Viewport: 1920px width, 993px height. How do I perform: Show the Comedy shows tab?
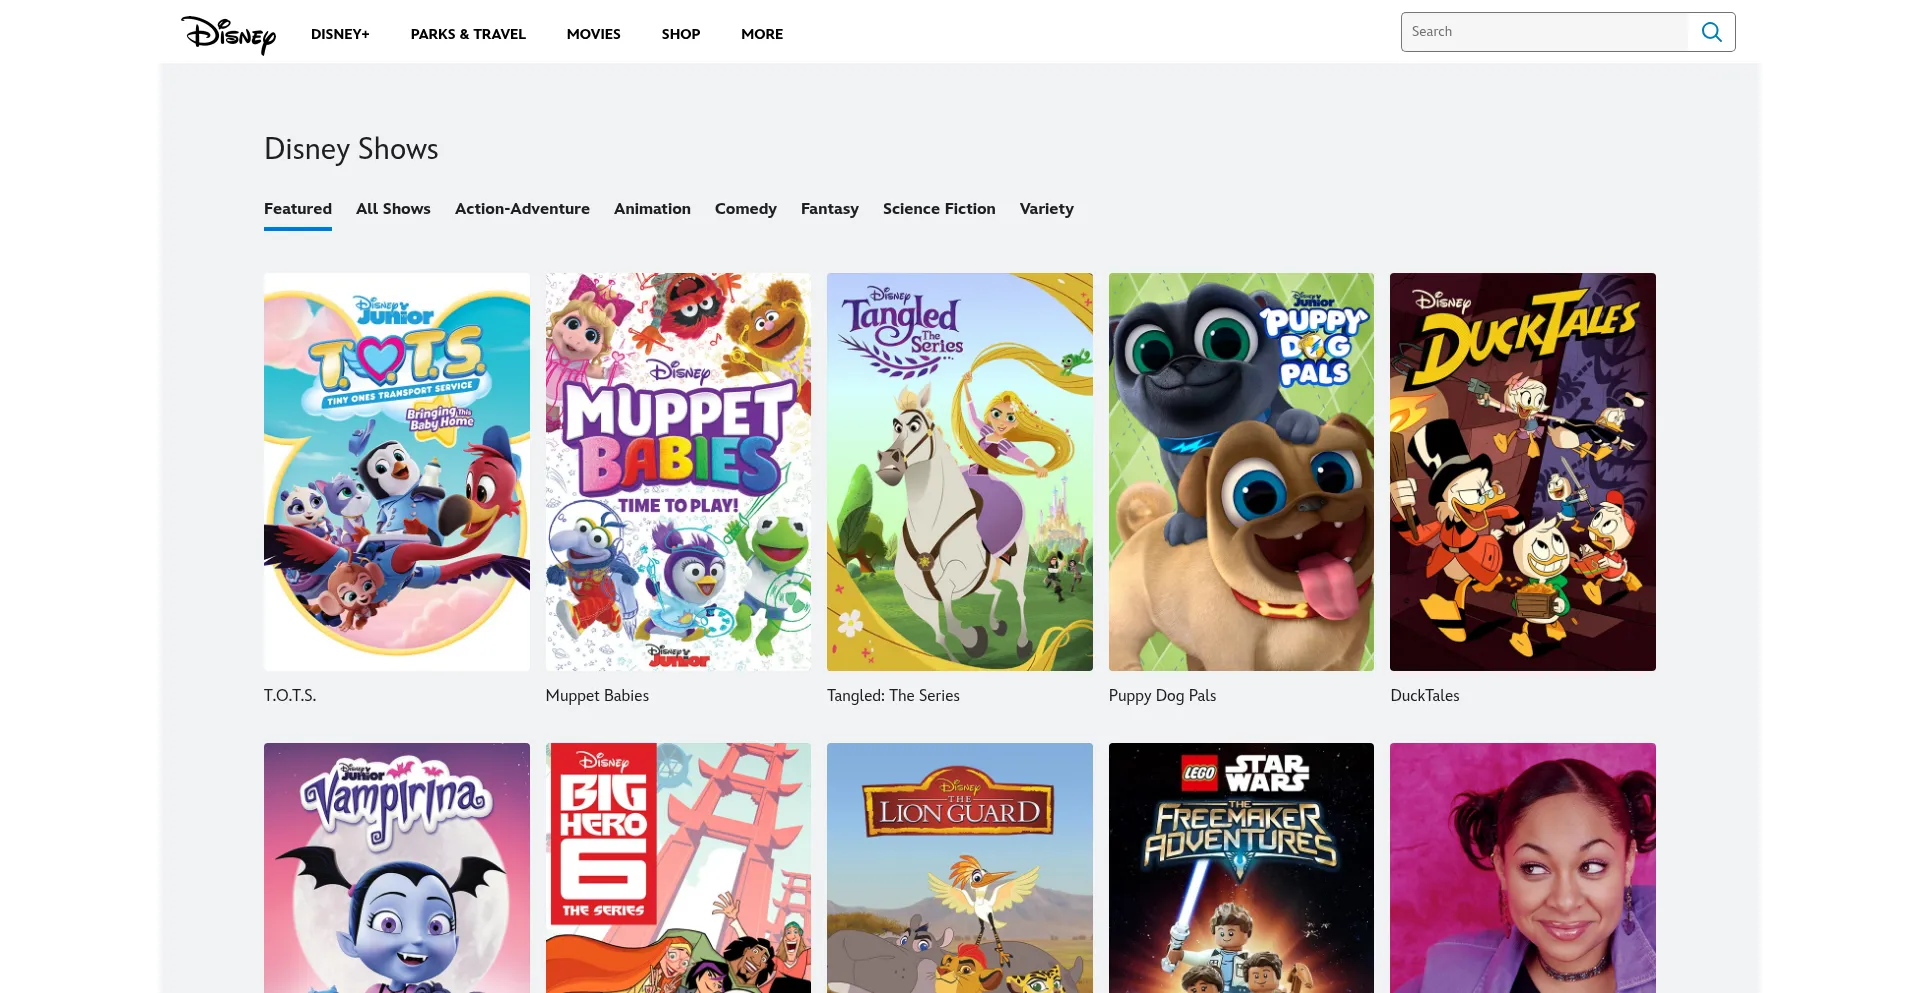pos(746,209)
